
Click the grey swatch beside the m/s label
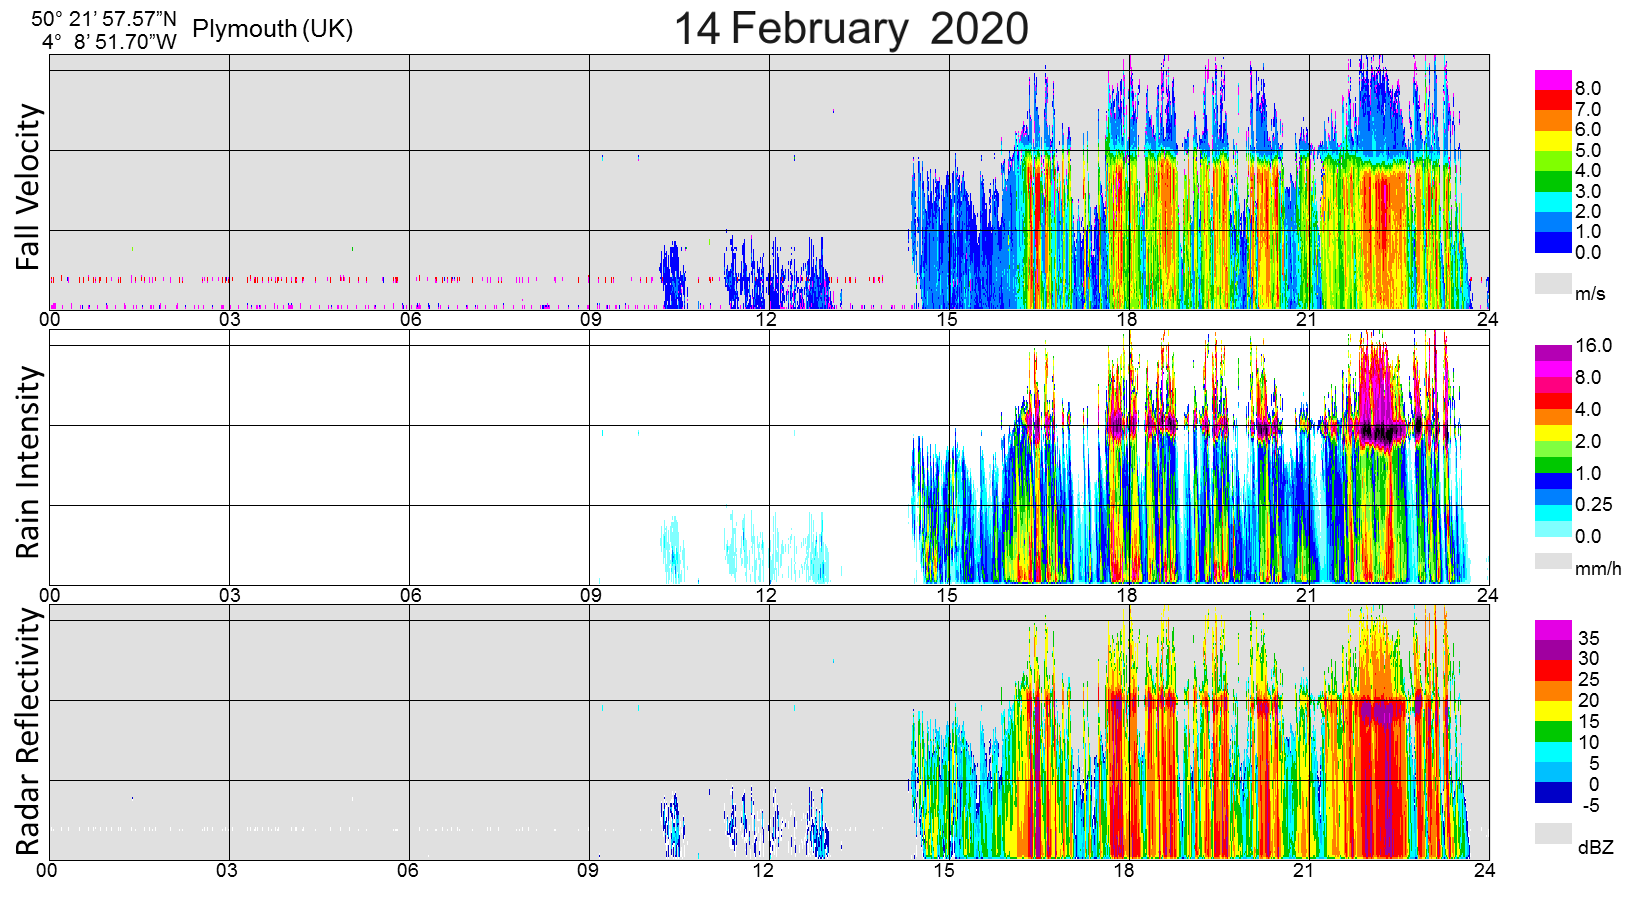pyautogui.click(x=1553, y=283)
